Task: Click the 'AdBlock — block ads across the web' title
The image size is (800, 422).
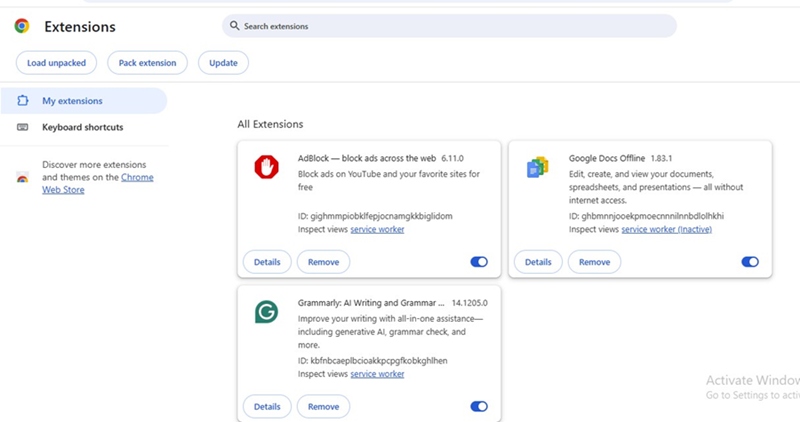Action: pyautogui.click(x=367, y=158)
